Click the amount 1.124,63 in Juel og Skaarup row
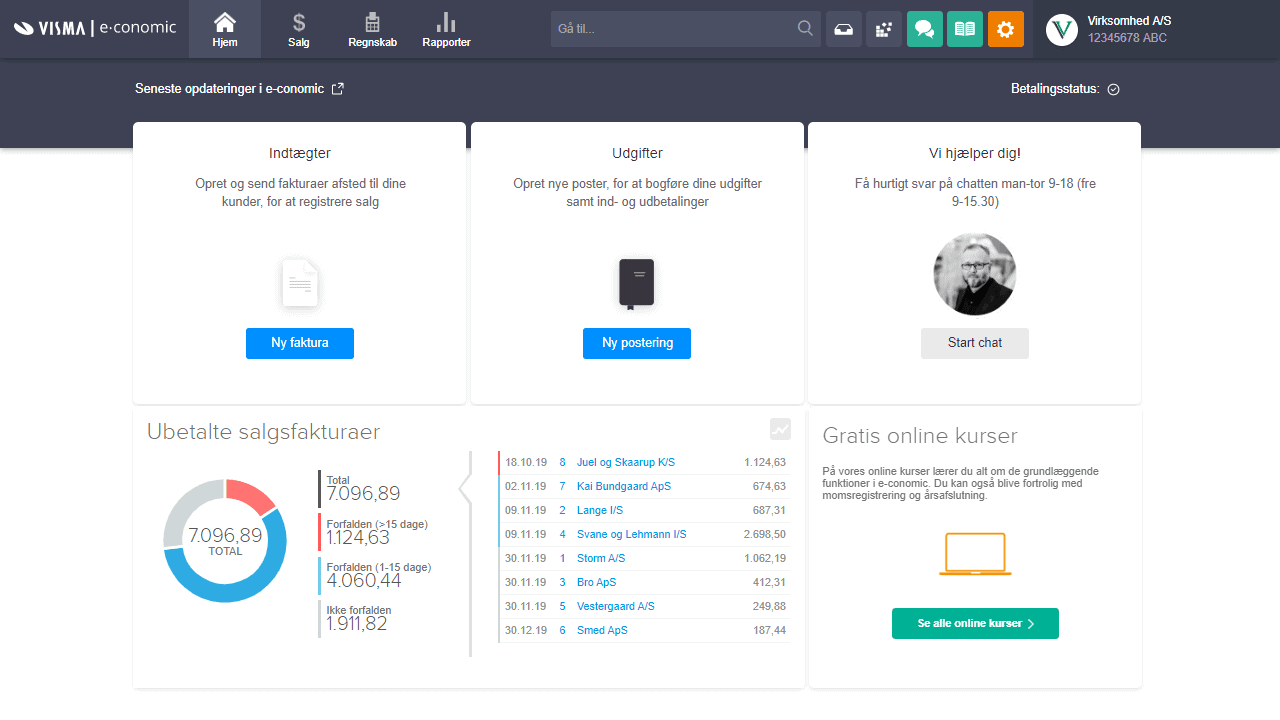This screenshot has height=720, width=1280. (x=765, y=462)
